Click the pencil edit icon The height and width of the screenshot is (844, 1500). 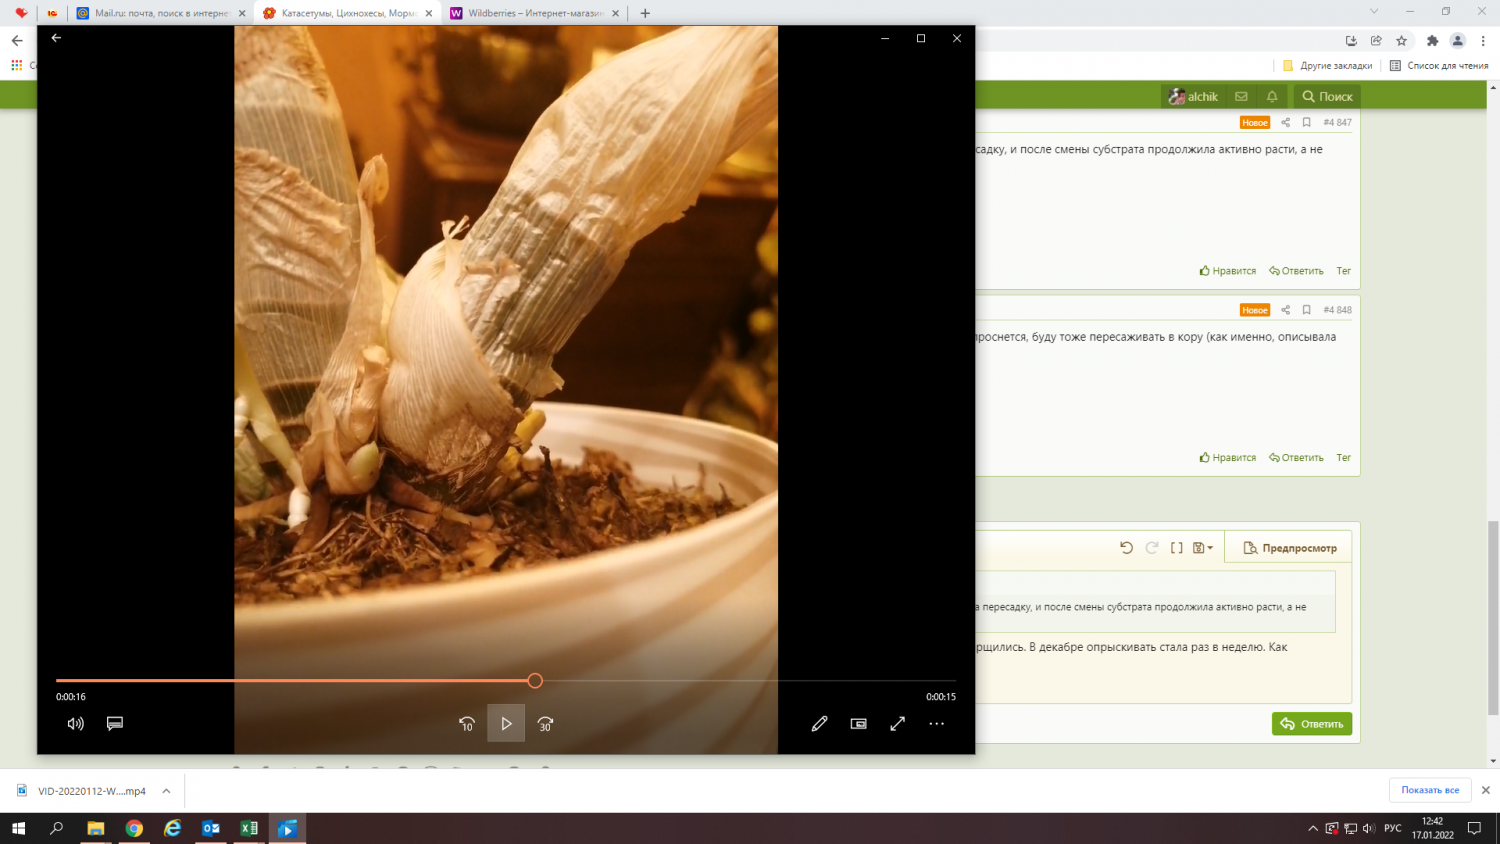pyautogui.click(x=819, y=723)
